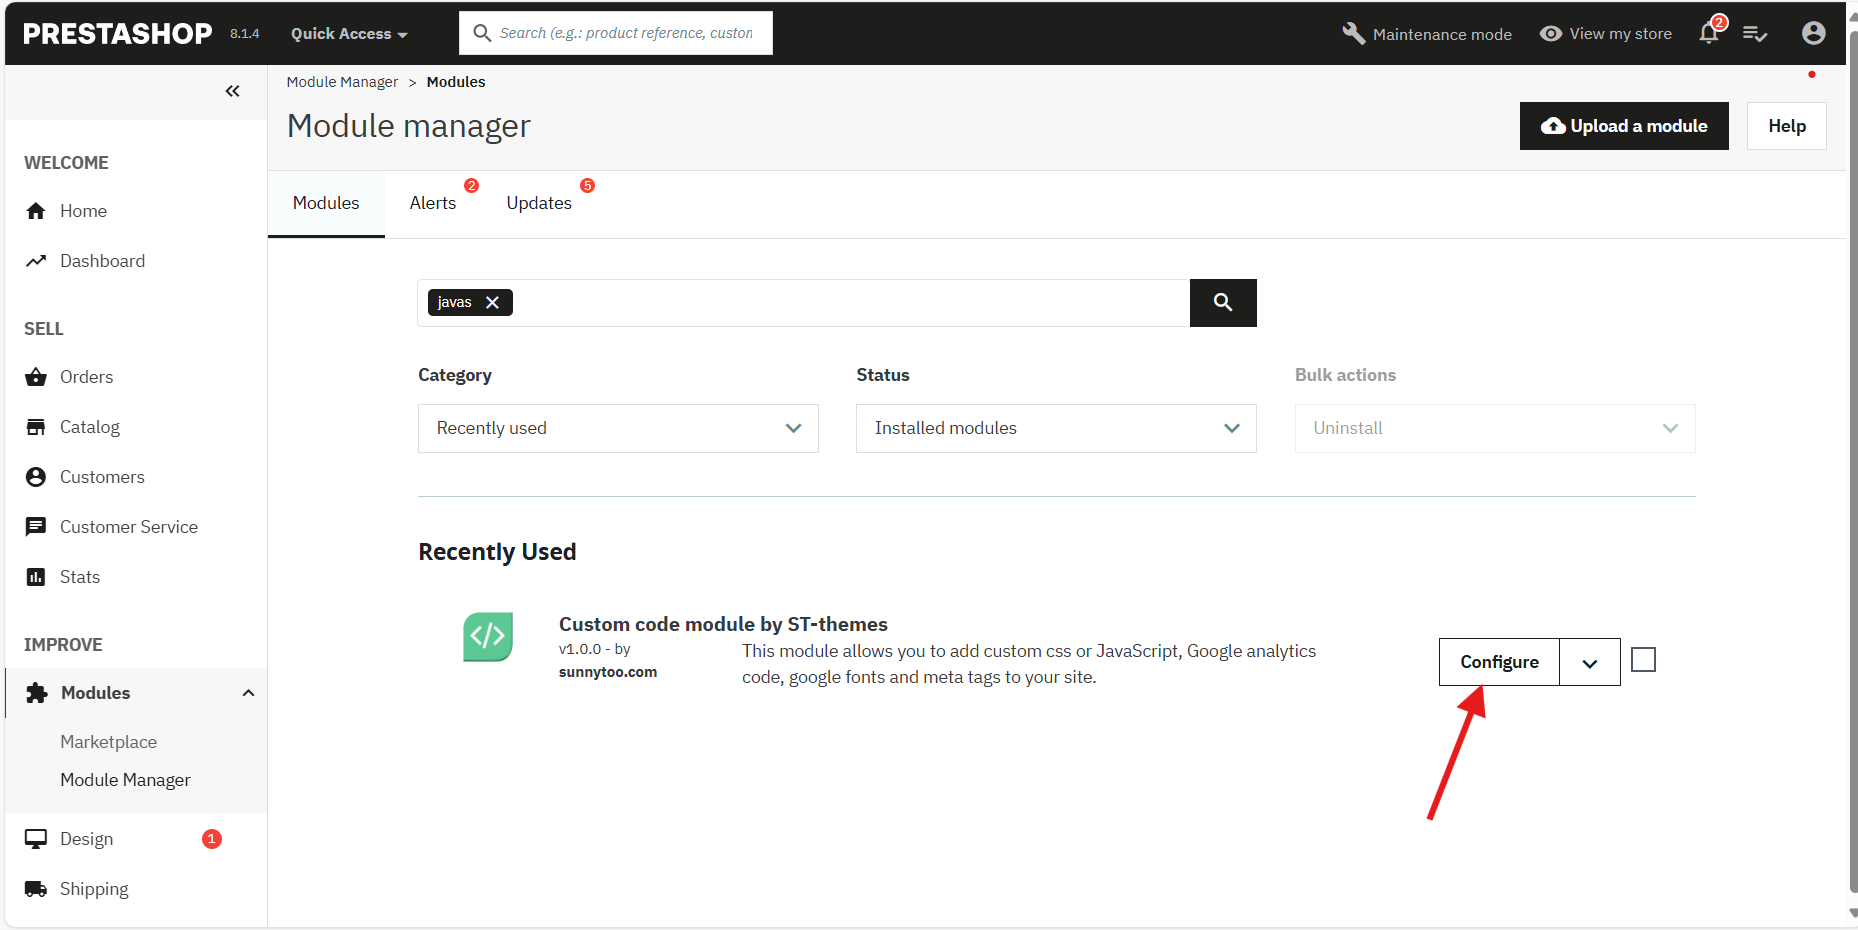This screenshot has width=1858, height=930.
Task: Select the Custom code module checkbox
Action: [x=1643, y=660]
